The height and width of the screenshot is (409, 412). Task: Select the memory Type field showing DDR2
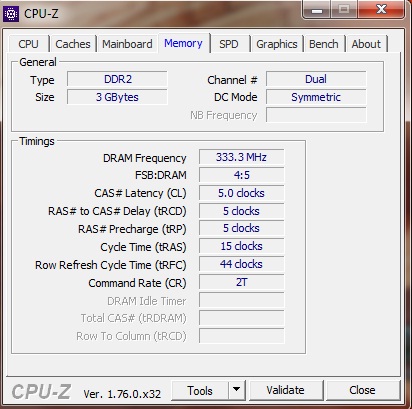point(117,79)
